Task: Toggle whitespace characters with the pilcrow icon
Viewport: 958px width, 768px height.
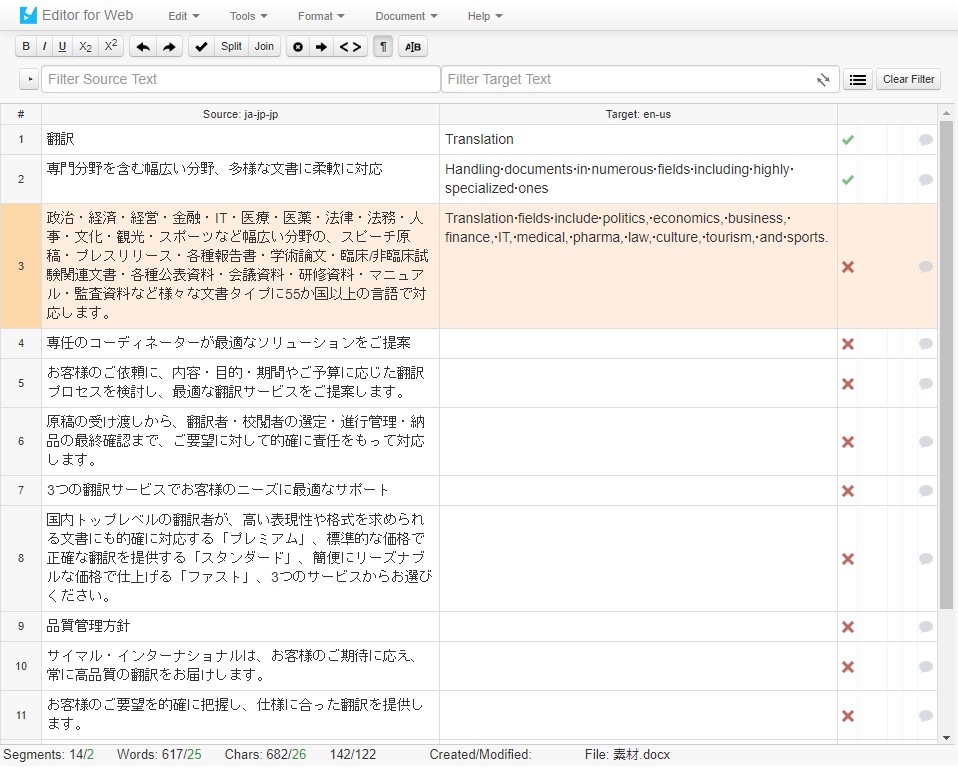Action: 382,46
